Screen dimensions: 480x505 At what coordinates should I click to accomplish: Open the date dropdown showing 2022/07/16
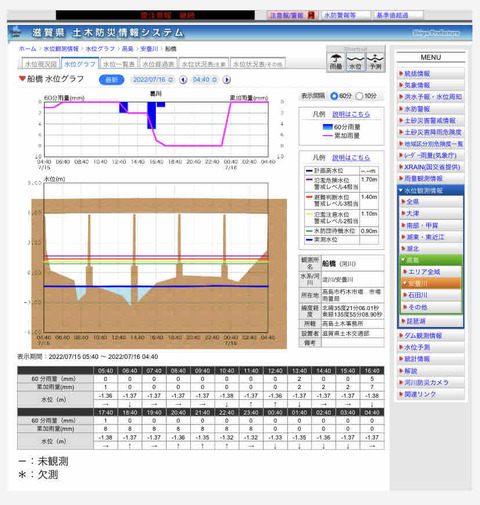(x=153, y=80)
